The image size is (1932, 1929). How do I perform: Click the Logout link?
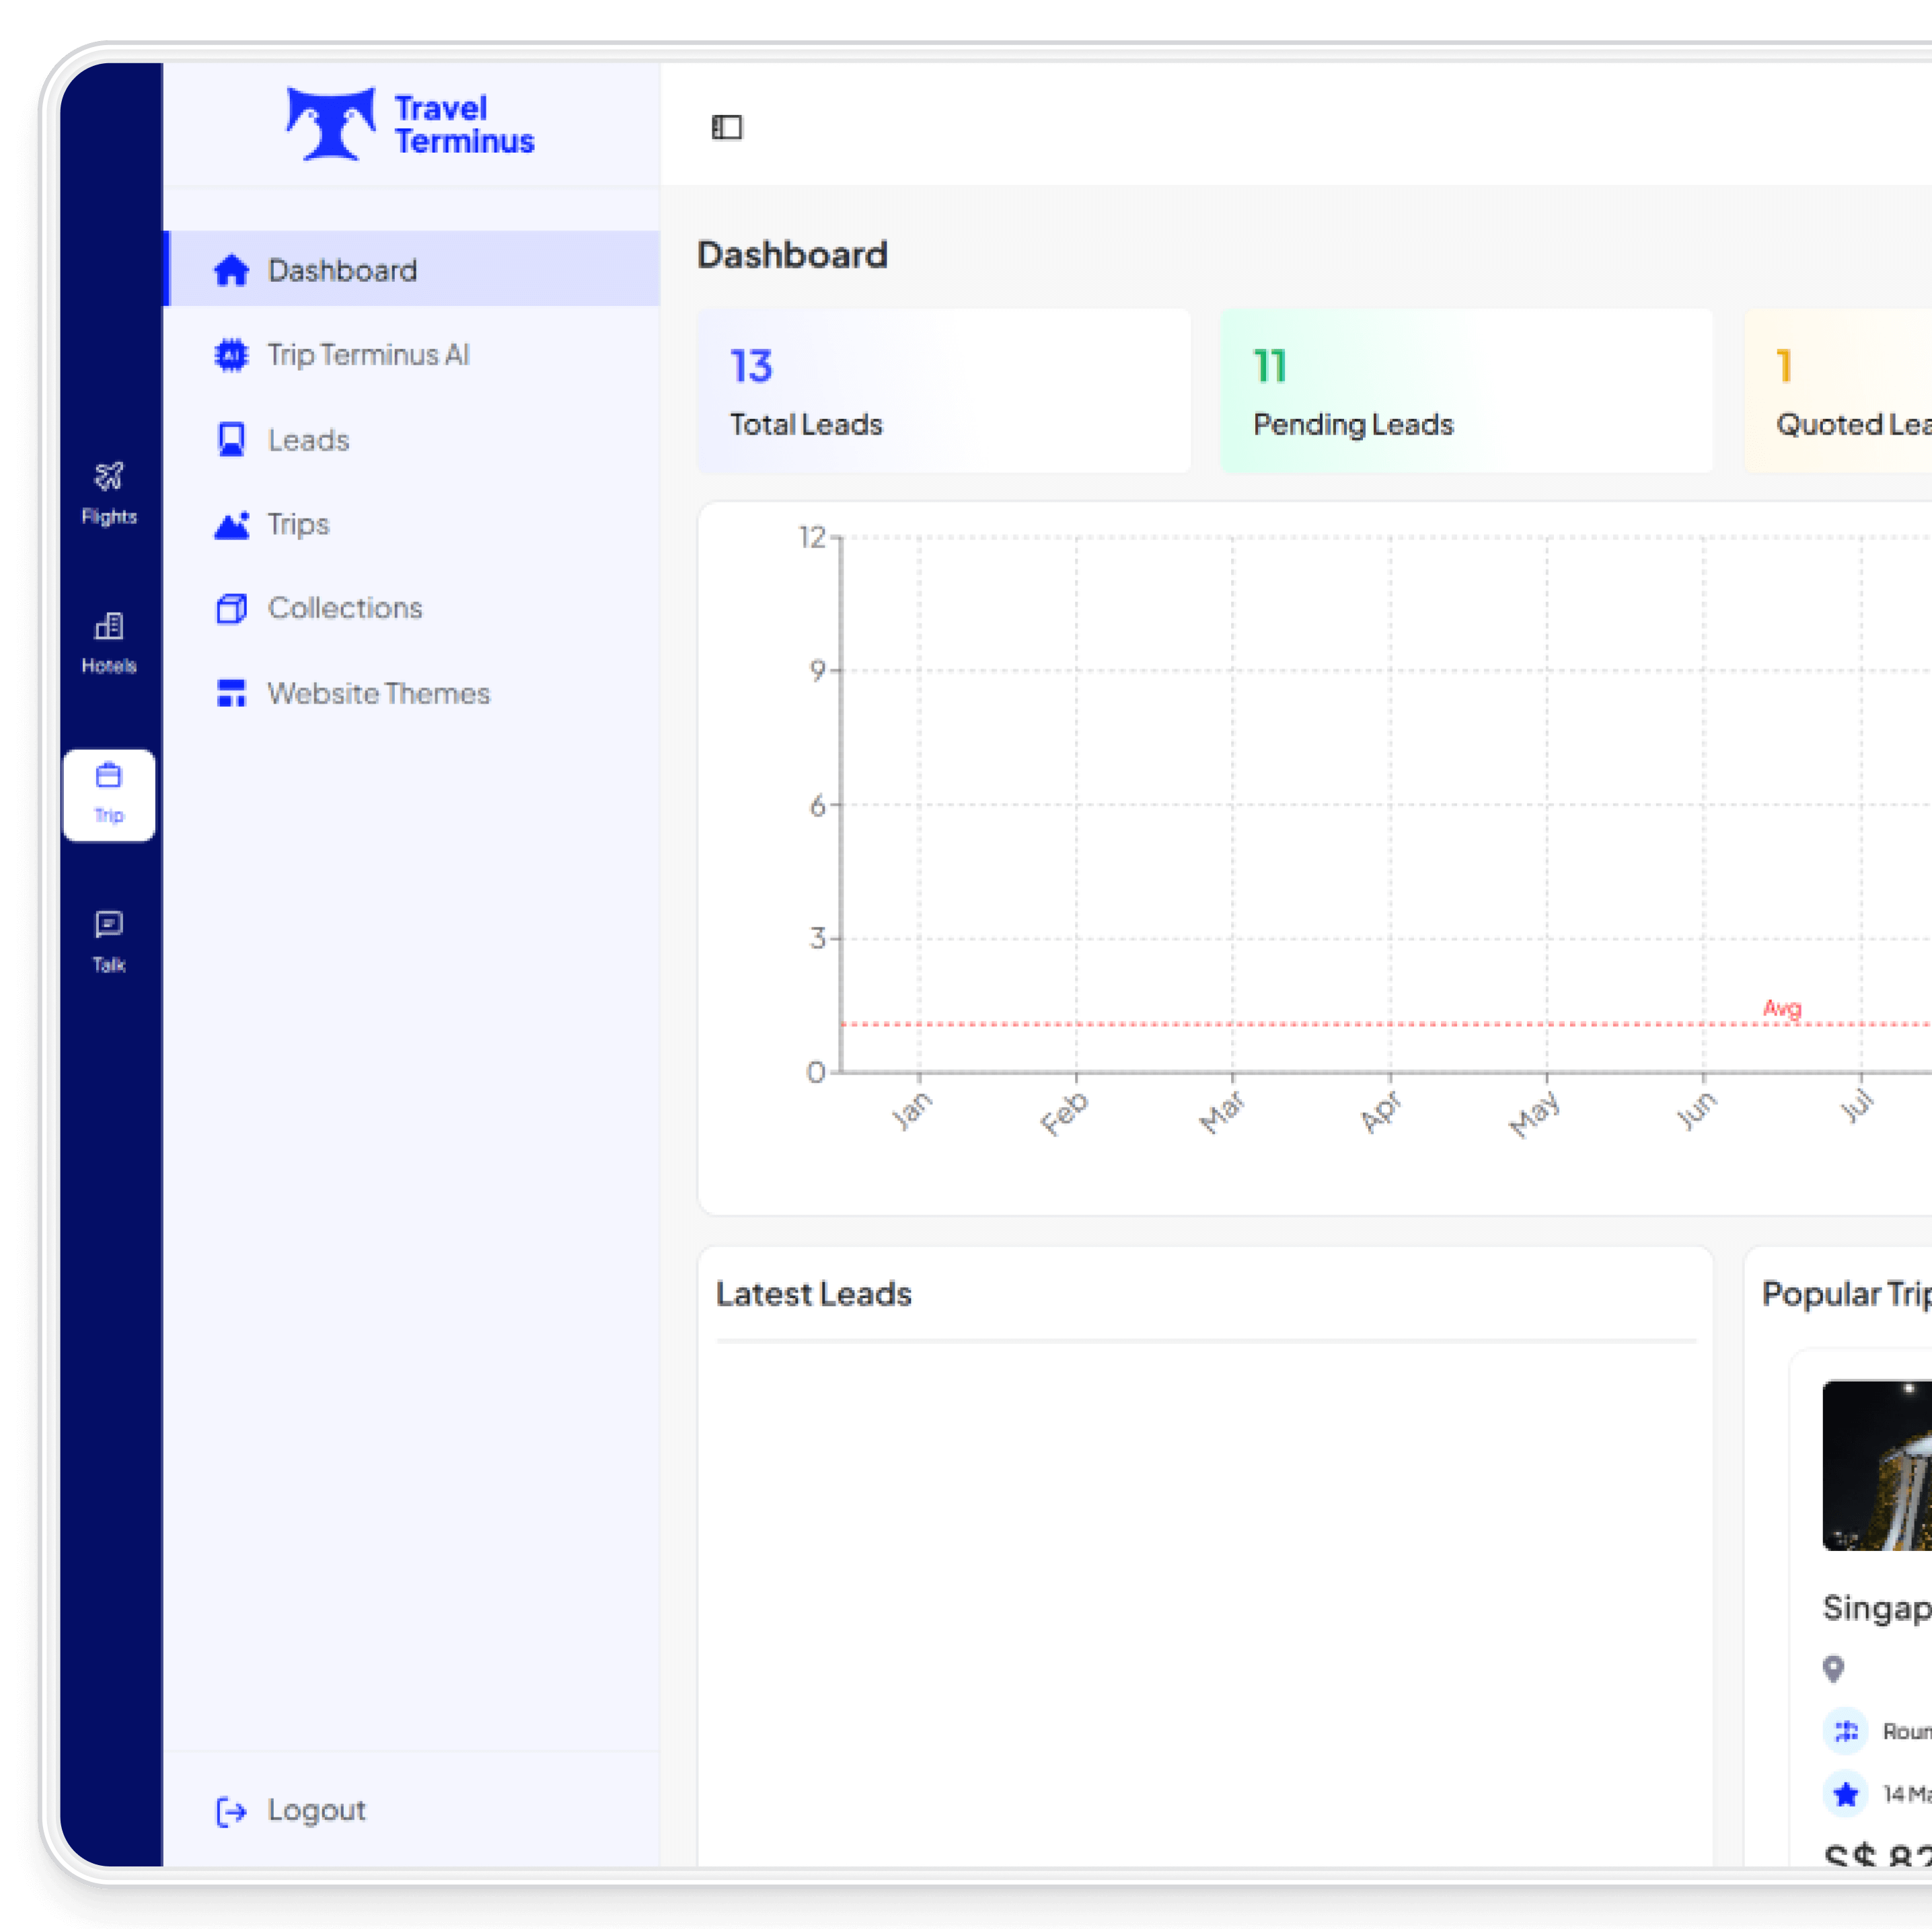[315, 1810]
